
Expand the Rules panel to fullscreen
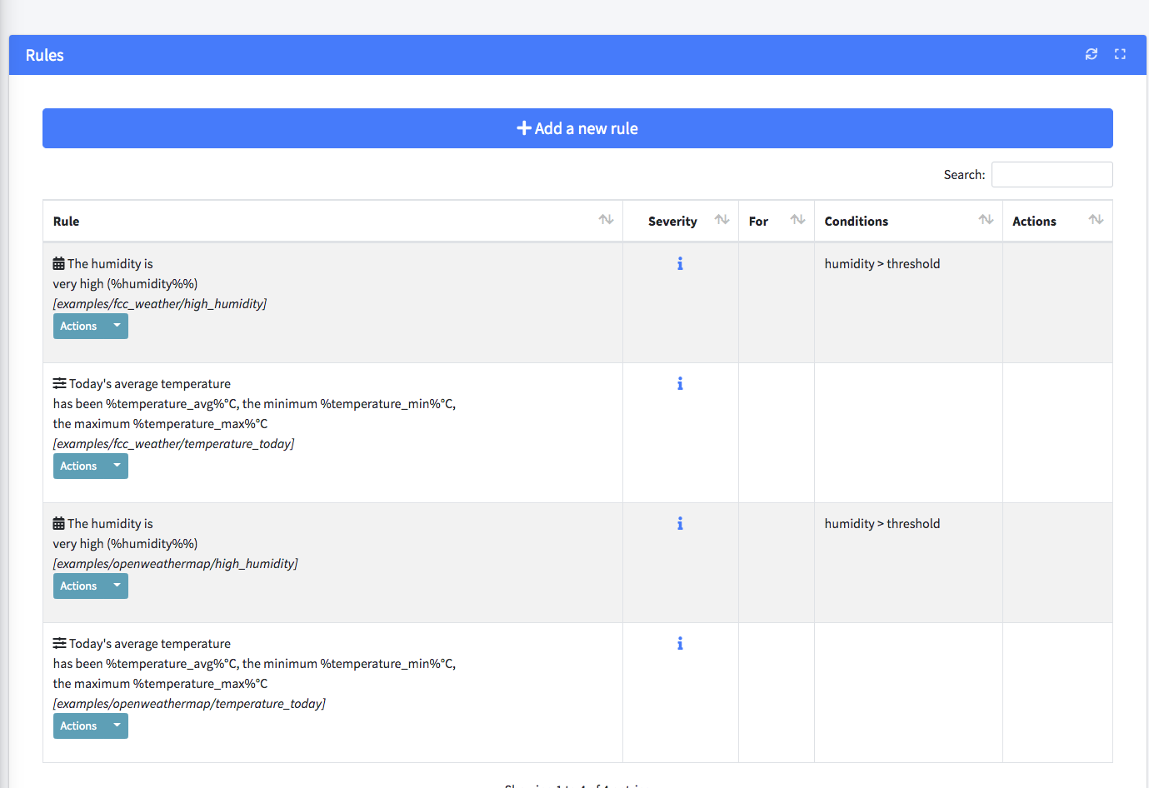point(1120,54)
